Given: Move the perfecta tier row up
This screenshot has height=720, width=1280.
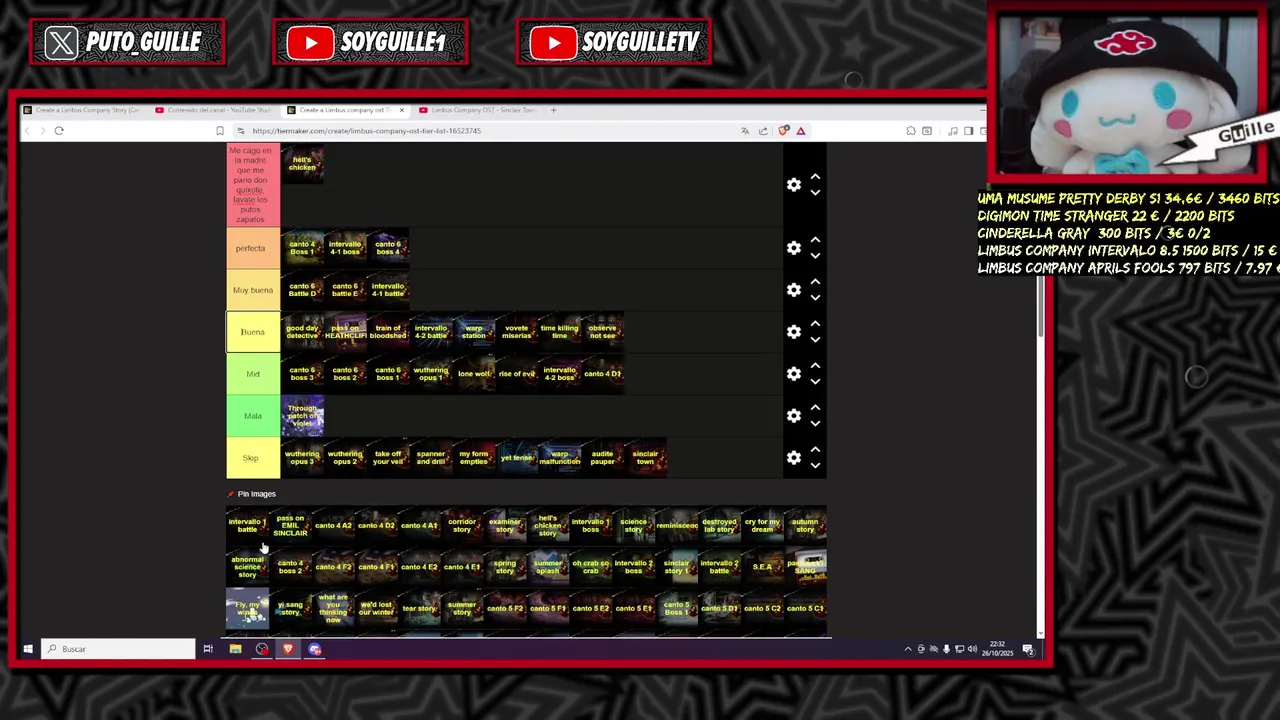Looking at the screenshot, I should tap(815, 240).
